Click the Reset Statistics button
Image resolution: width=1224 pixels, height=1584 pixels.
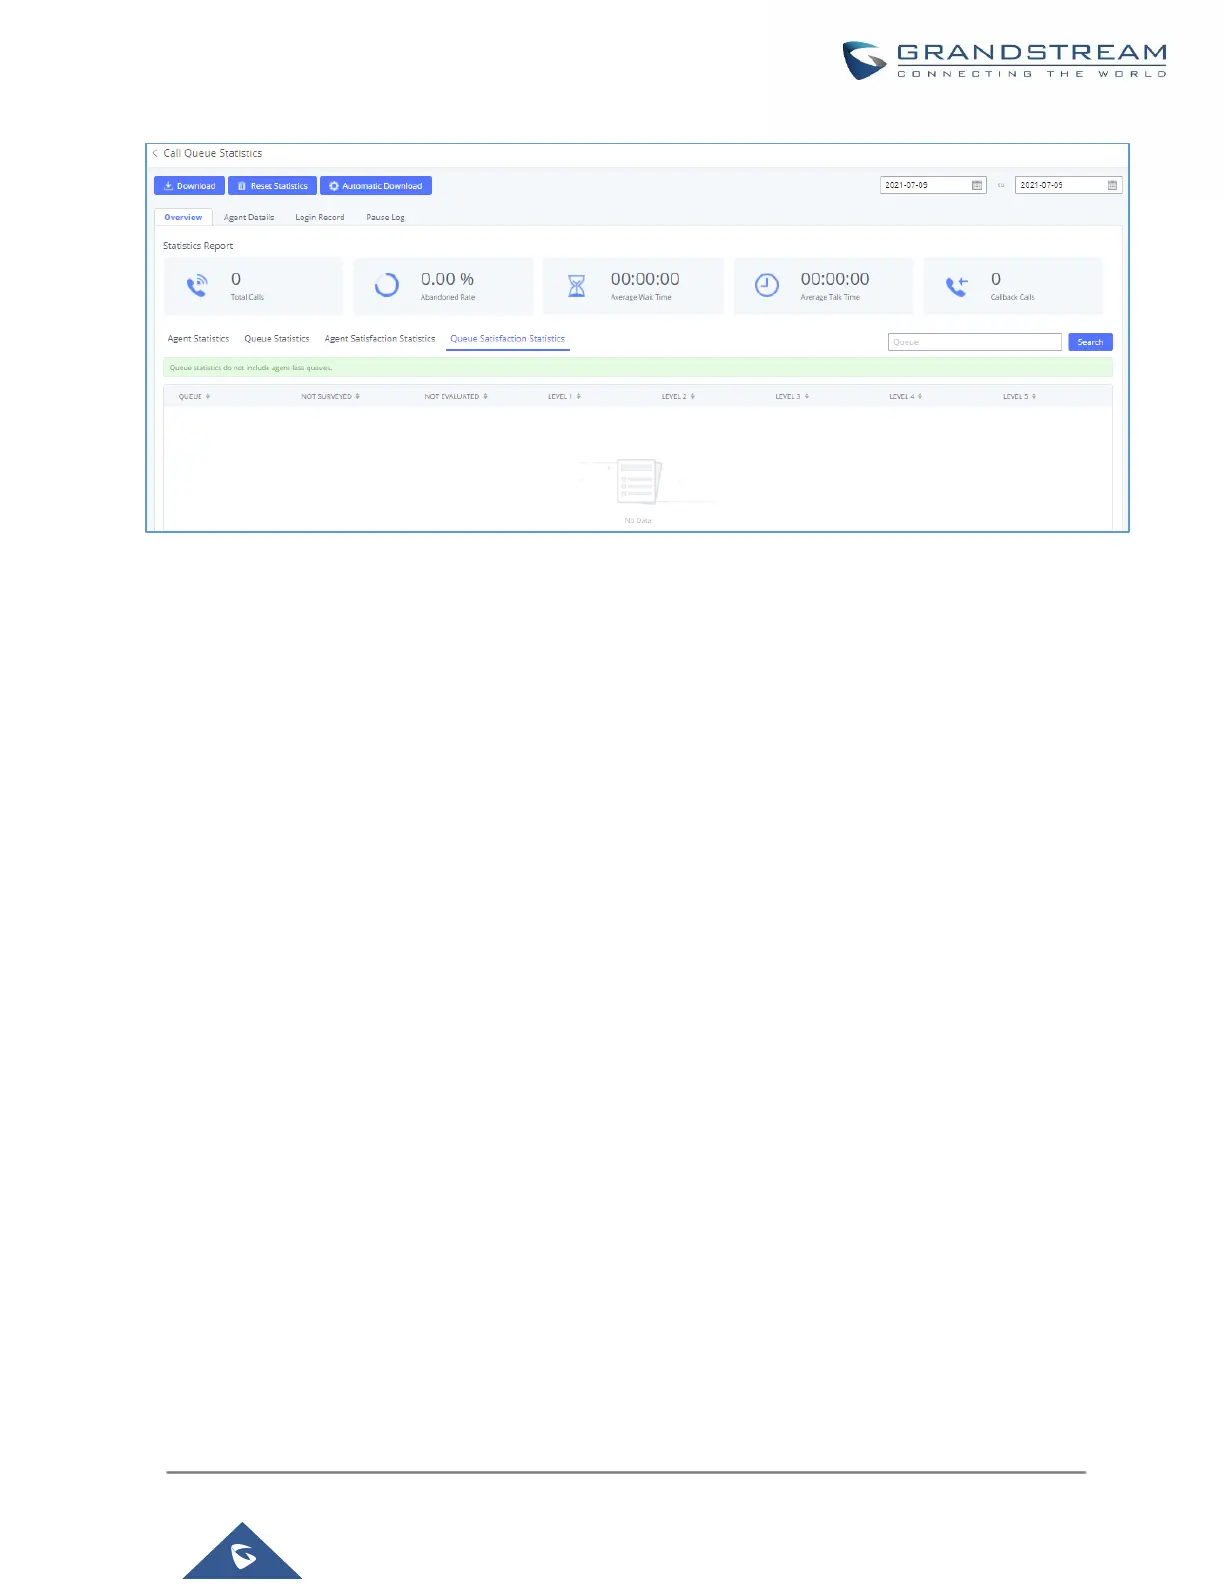click(272, 186)
